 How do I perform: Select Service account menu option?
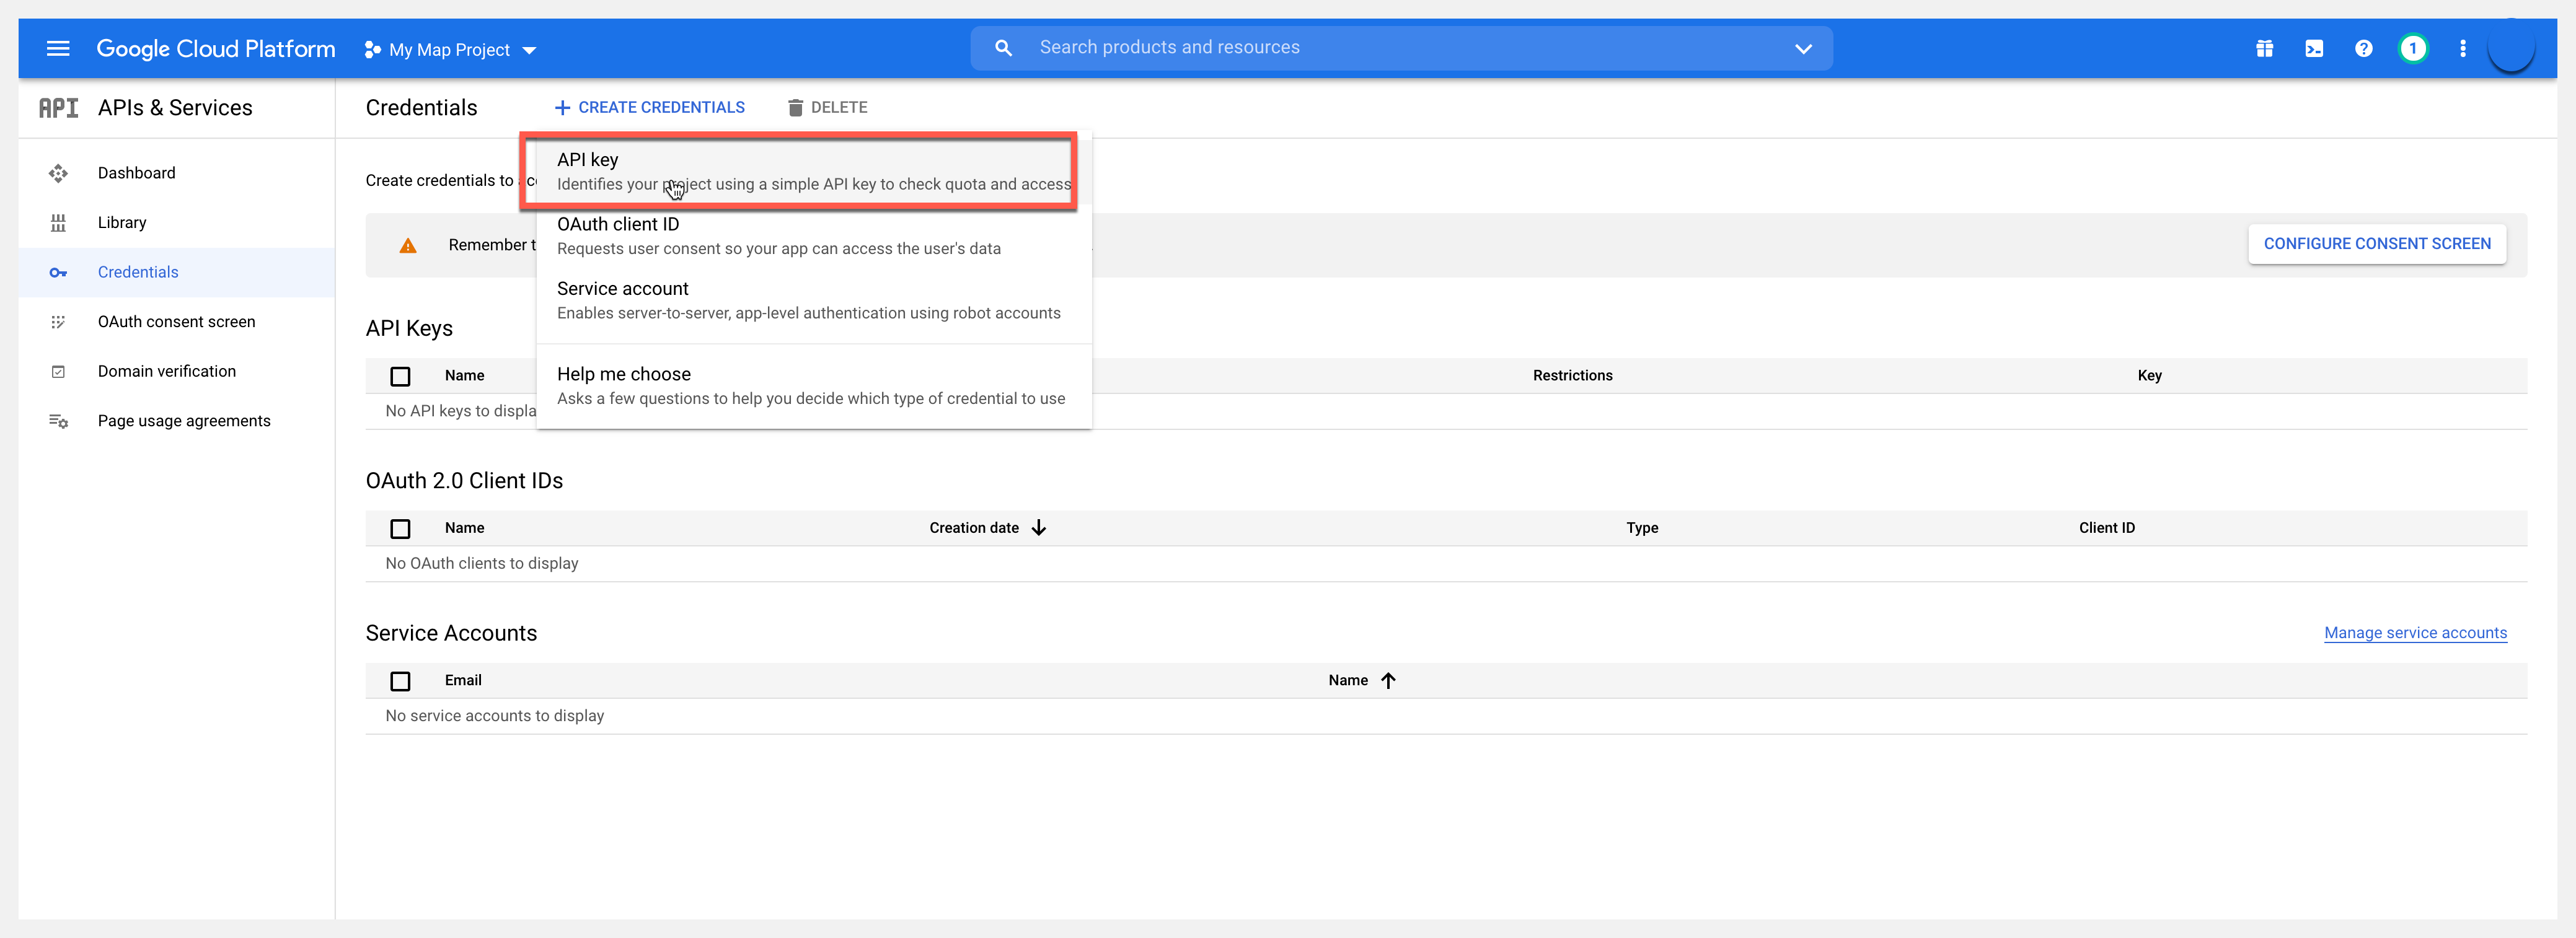pos(808,300)
